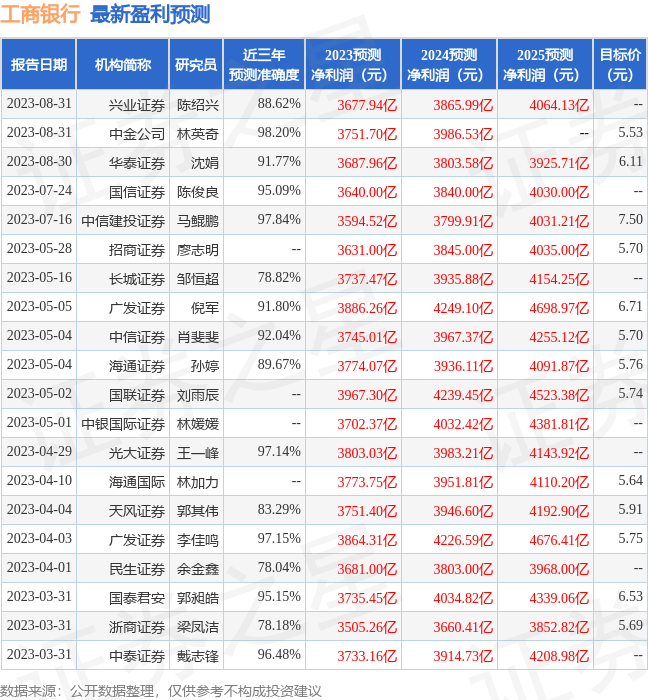Select the 报告日期 column header

[39, 64]
